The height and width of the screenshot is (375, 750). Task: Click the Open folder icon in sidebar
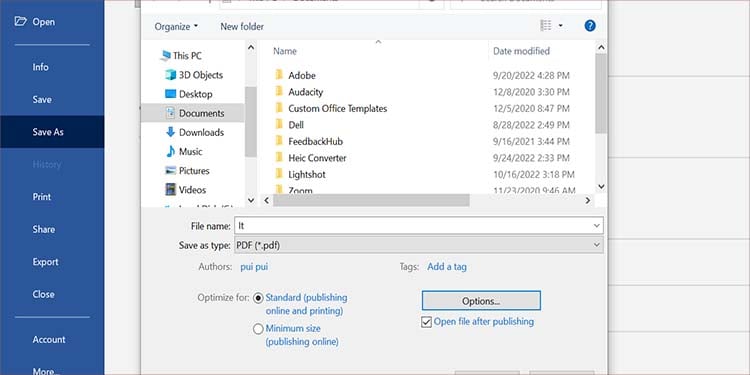point(21,21)
